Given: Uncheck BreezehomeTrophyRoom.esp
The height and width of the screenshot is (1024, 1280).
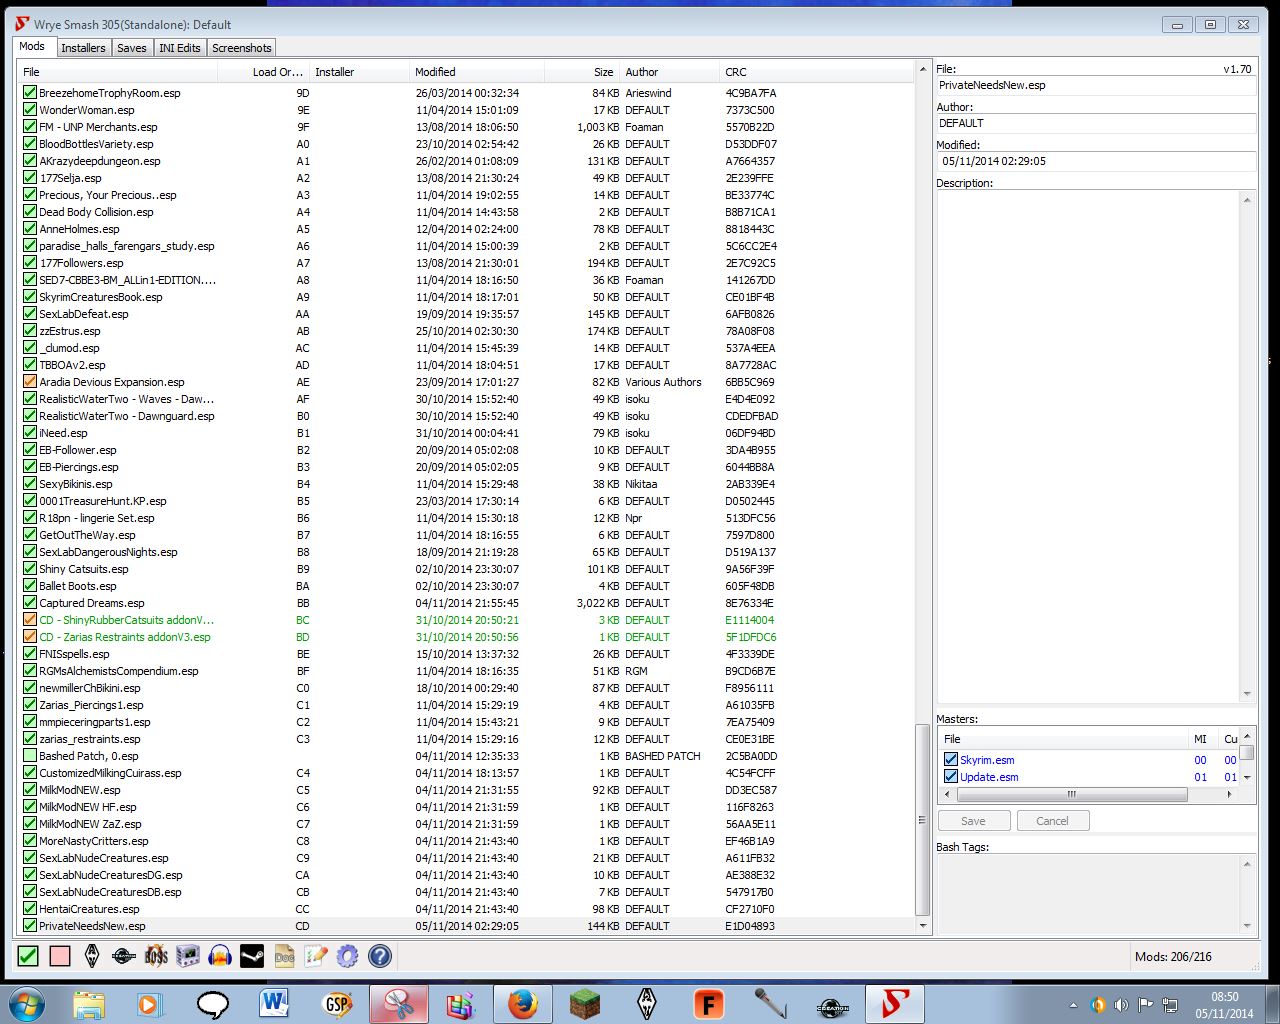Looking at the screenshot, I should coord(30,93).
